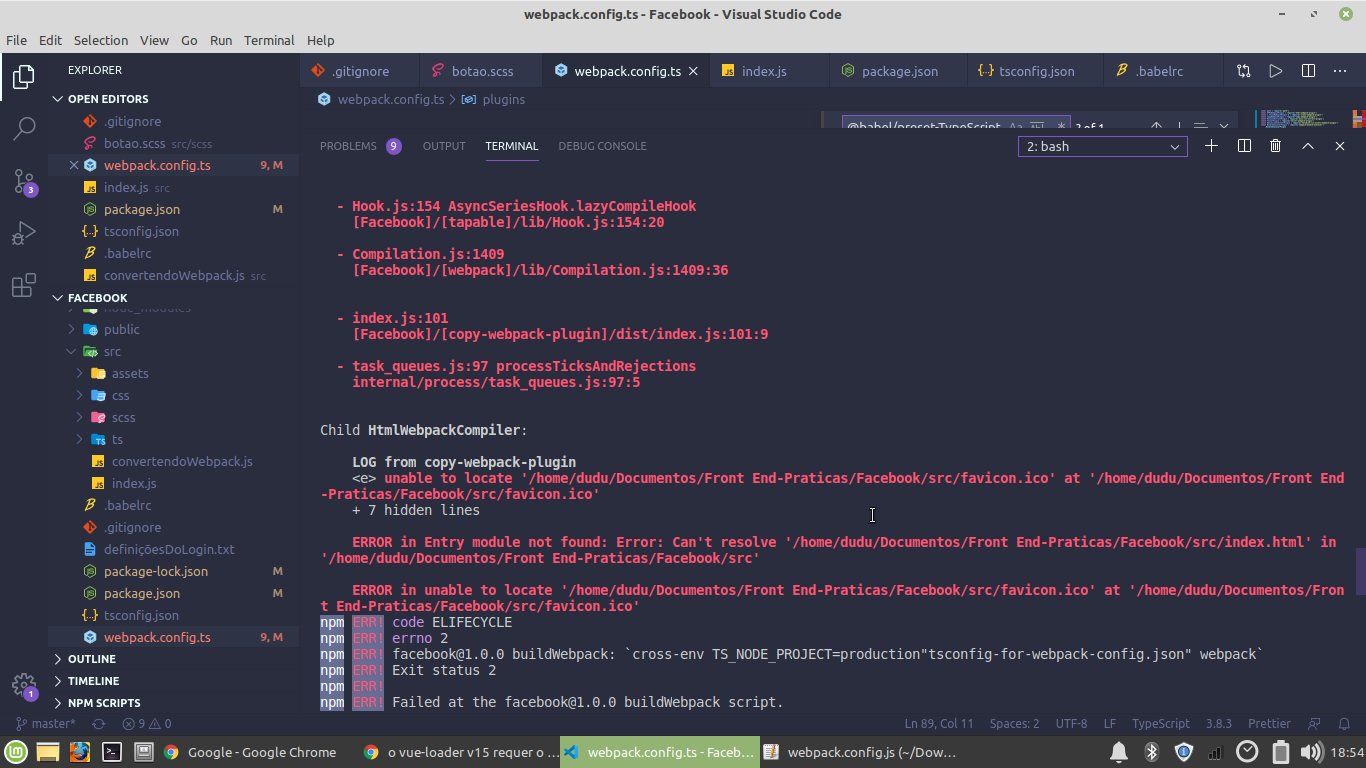
Task: Open the terminal launcher in taskbar
Action: 112,752
